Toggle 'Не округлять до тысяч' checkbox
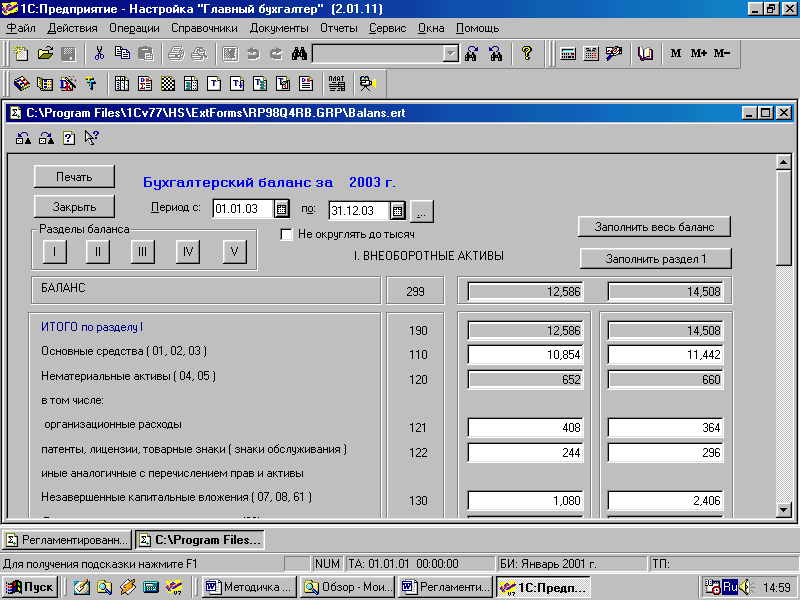Image resolution: width=800 pixels, height=600 pixels. [x=286, y=235]
